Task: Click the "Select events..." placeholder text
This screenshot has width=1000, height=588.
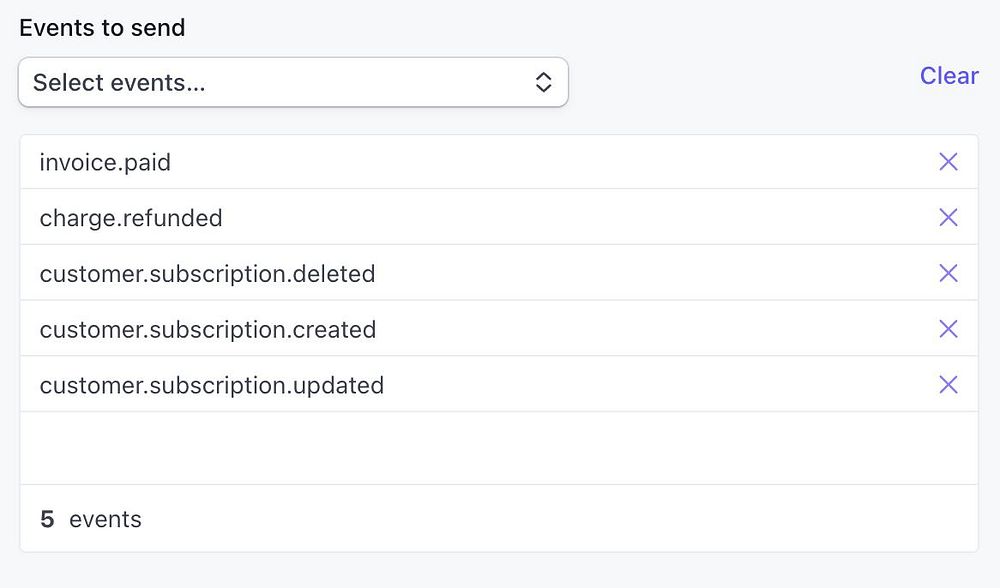Action: [x=119, y=82]
